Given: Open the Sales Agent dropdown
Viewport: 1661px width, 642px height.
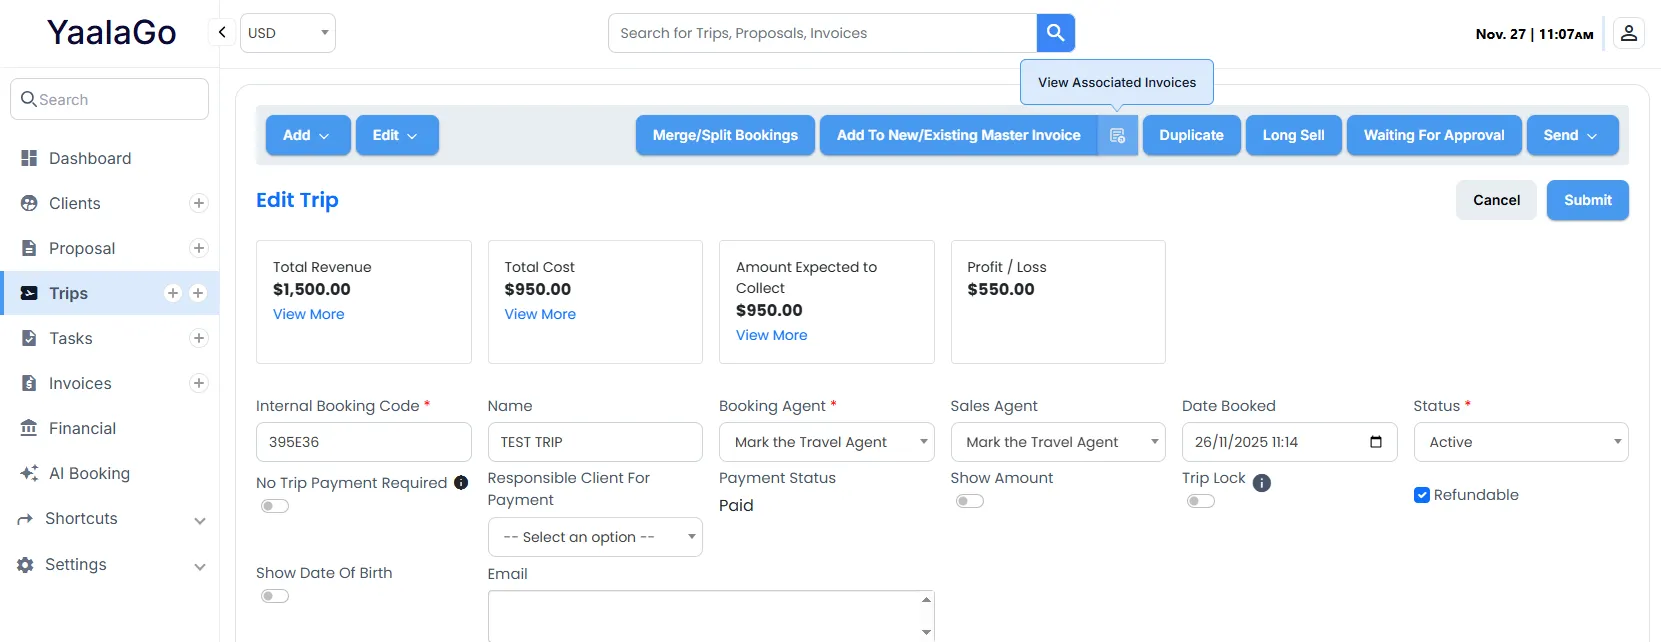Looking at the screenshot, I should [1058, 442].
